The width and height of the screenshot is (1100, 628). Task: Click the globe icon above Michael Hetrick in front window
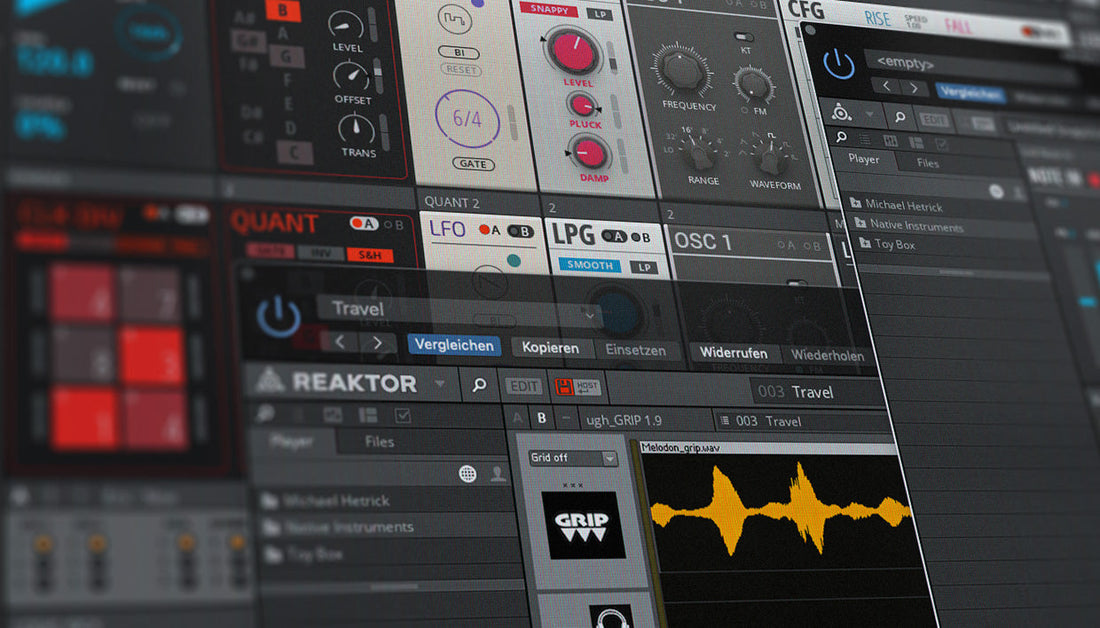pyautogui.click(x=467, y=474)
